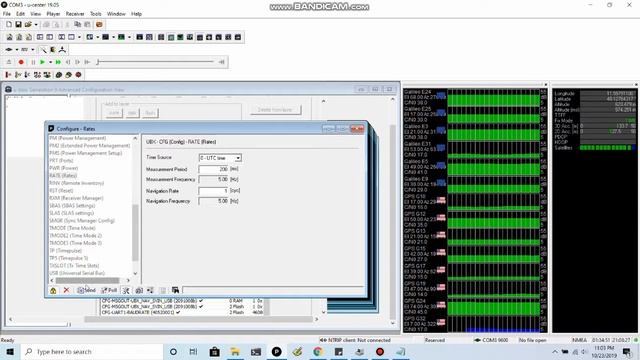Screen dimensions: 640x360
Task: Open File Explorer from the taskbar
Action: pyautogui.click(x=235, y=351)
